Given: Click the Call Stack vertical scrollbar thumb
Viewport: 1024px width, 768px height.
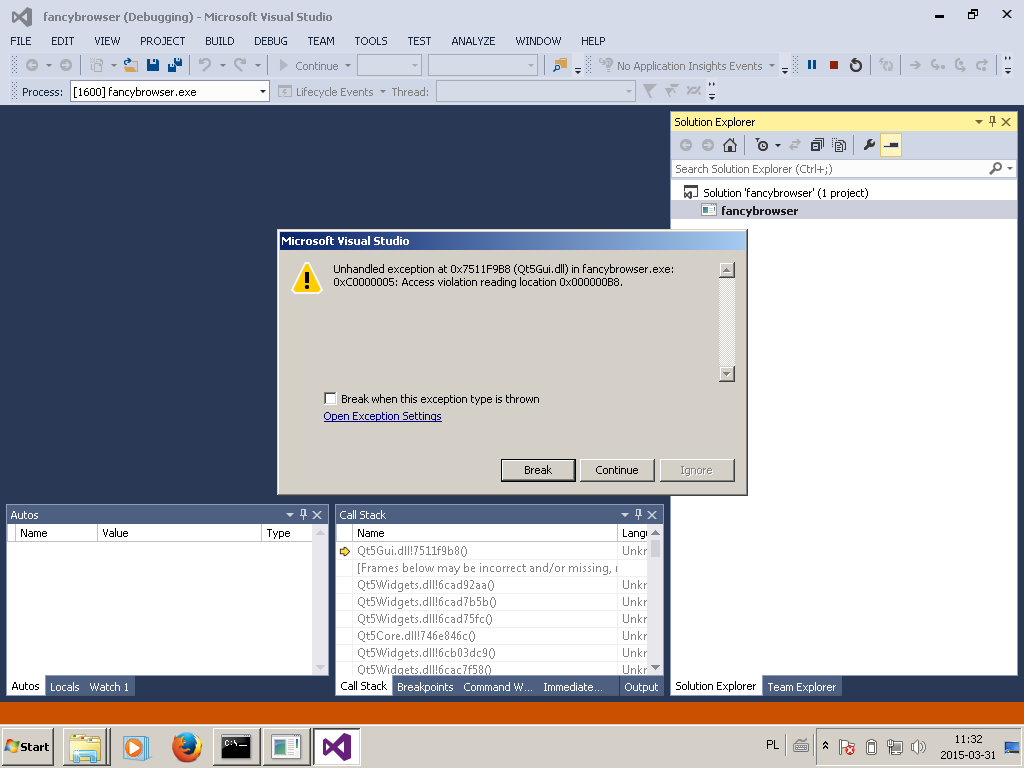Looking at the screenshot, I should [656, 549].
